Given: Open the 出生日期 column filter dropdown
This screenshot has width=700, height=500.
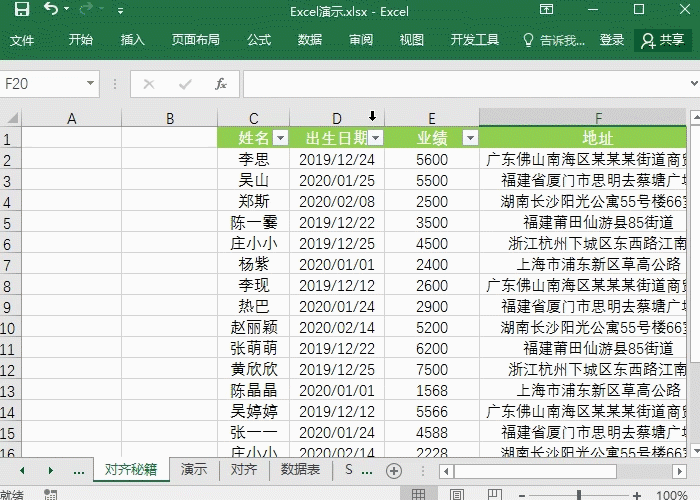Looking at the screenshot, I should coord(375,138).
